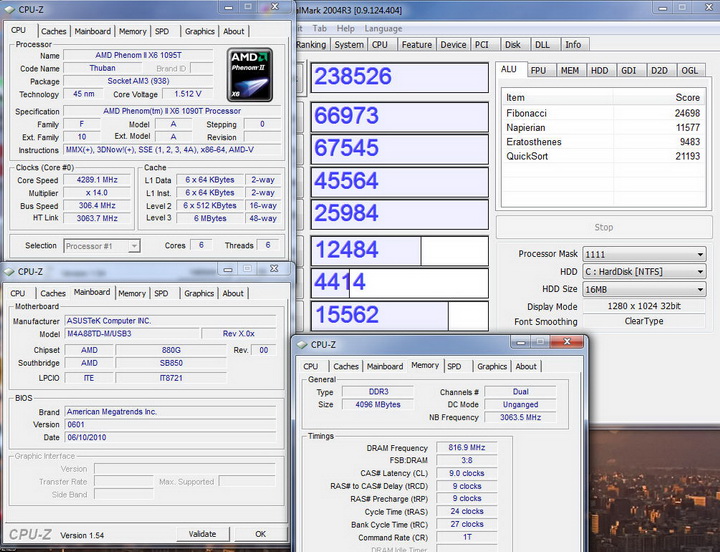This screenshot has width=720, height=552.
Task: Click the CPU-Z title icon in top-left window
Action: click(x=10, y=10)
